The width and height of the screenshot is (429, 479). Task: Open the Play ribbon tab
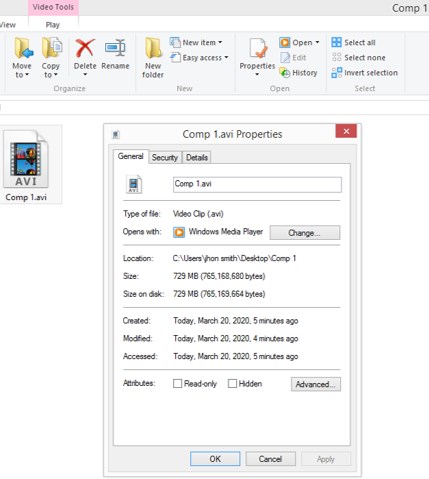(x=53, y=25)
